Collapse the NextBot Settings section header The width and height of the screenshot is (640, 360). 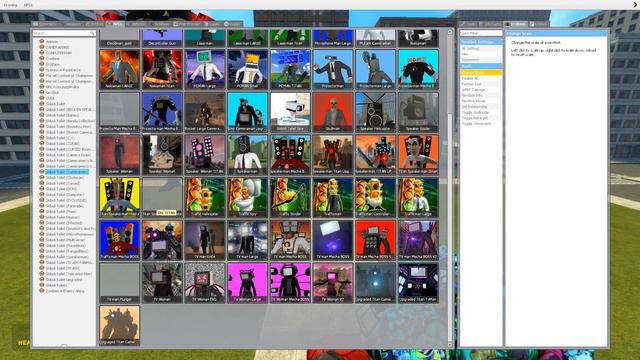point(481,42)
